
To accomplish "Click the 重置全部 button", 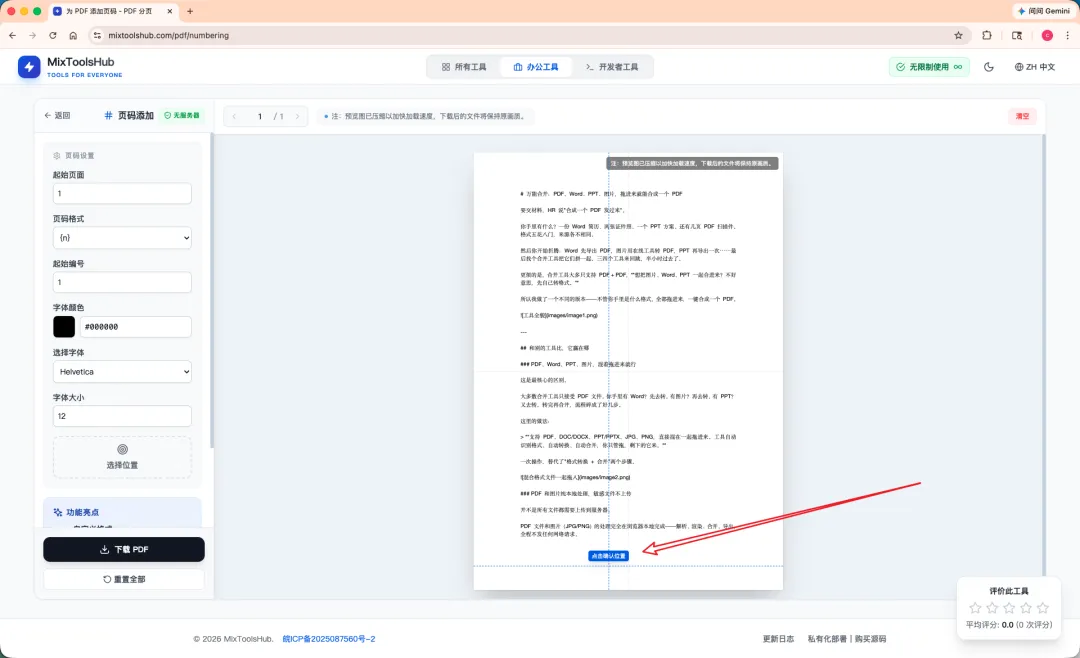I will [x=124, y=579].
